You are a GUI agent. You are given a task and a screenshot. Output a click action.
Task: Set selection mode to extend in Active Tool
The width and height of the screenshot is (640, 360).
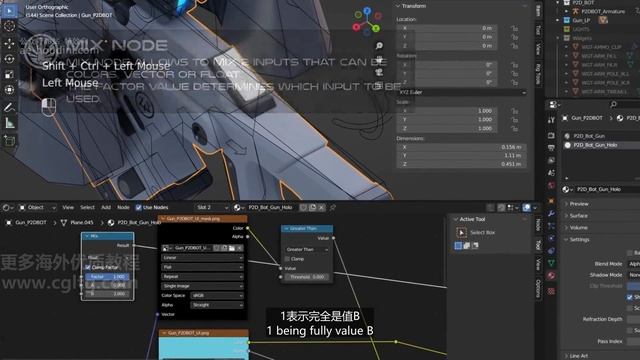[467, 246]
